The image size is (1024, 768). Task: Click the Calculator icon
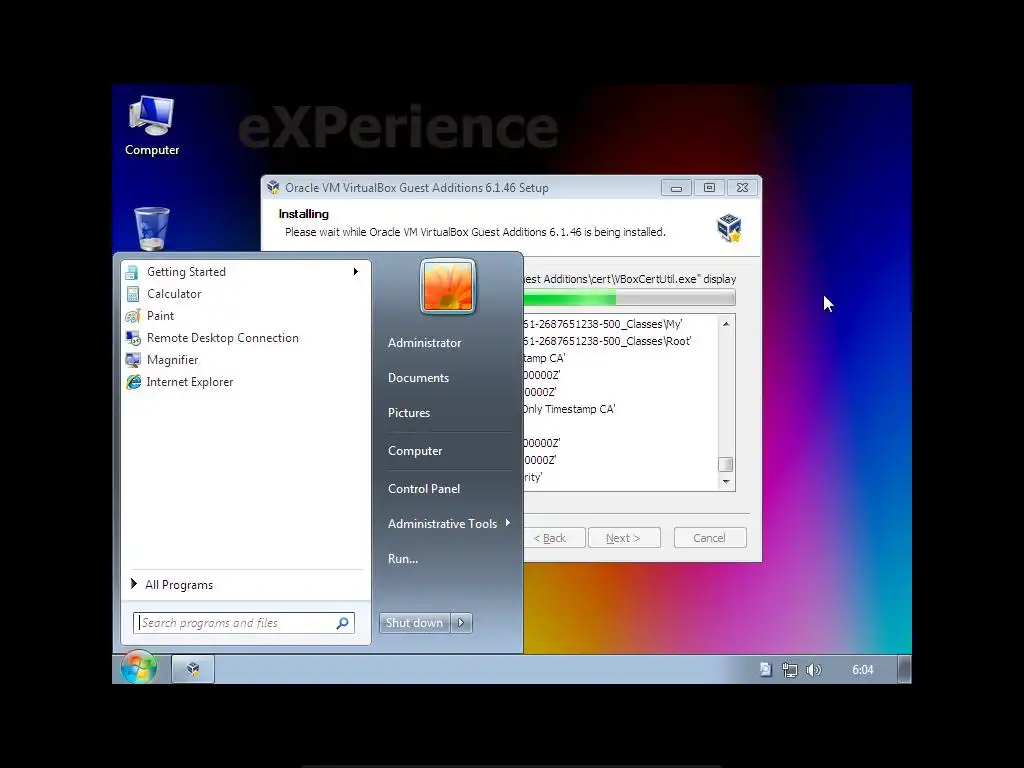[133, 294]
